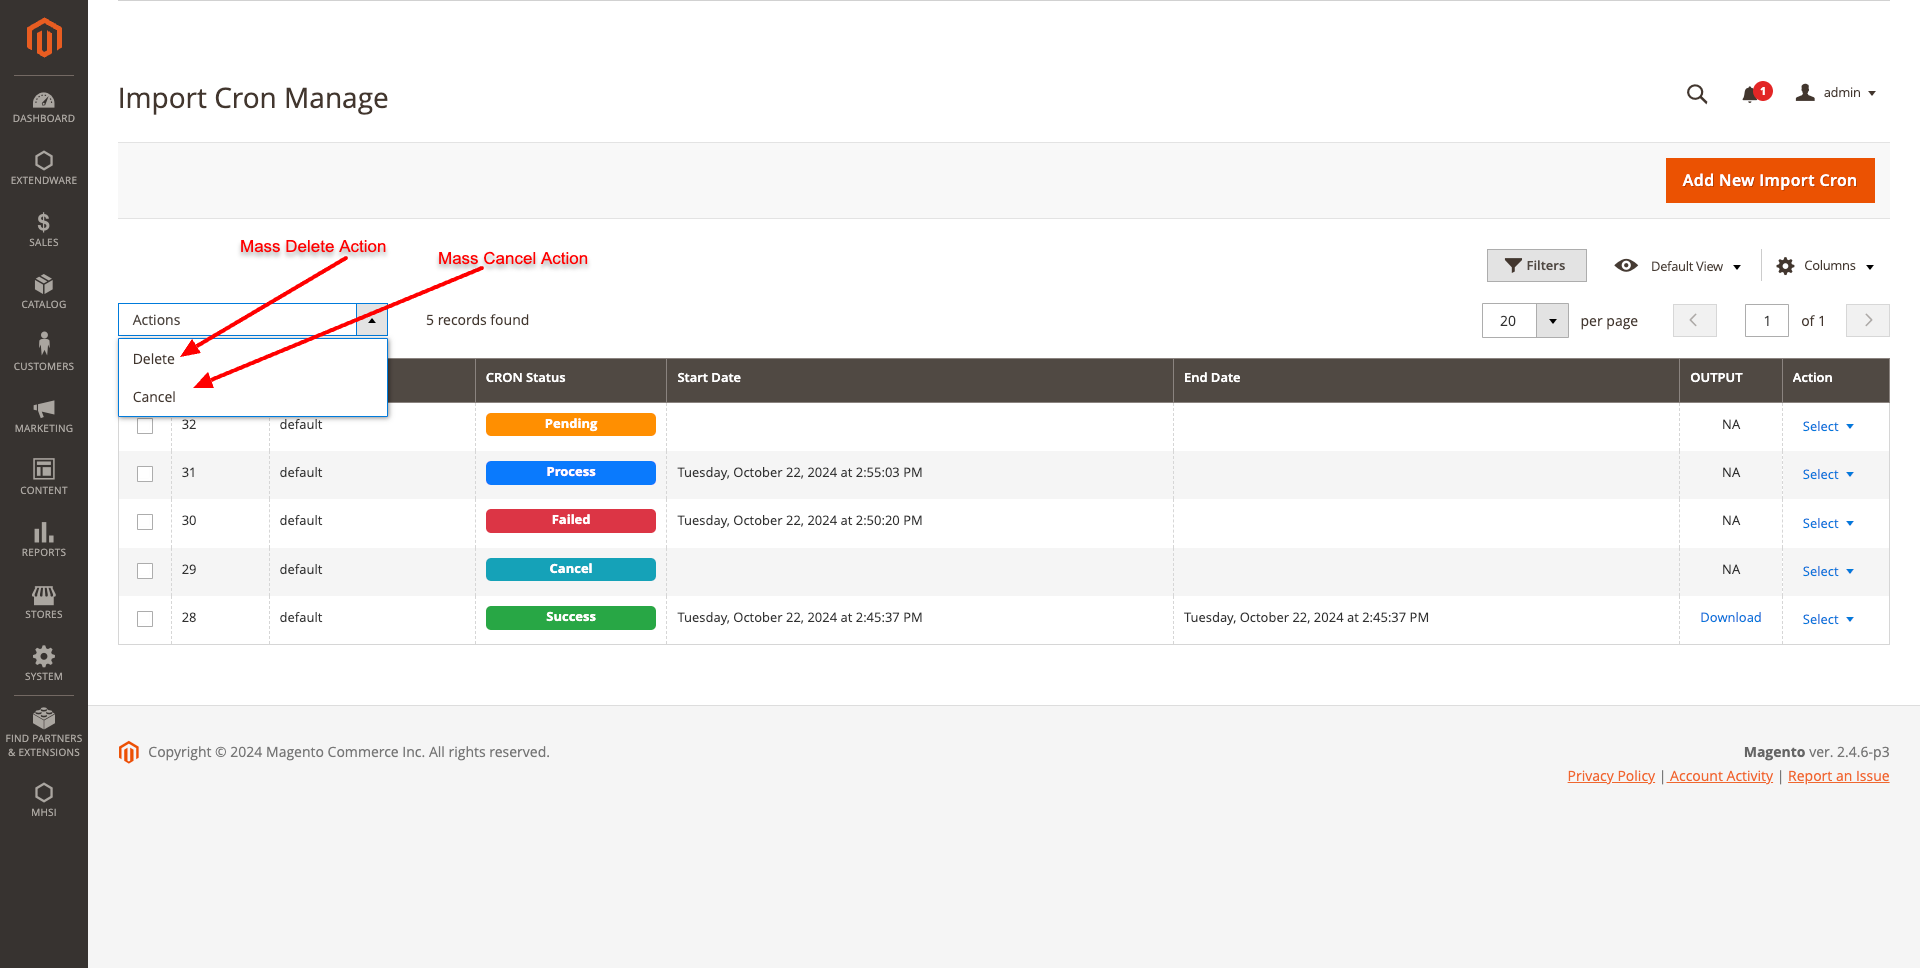This screenshot has height=968, width=1920.
Task: Open the Account Activity link
Action: click(x=1720, y=776)
